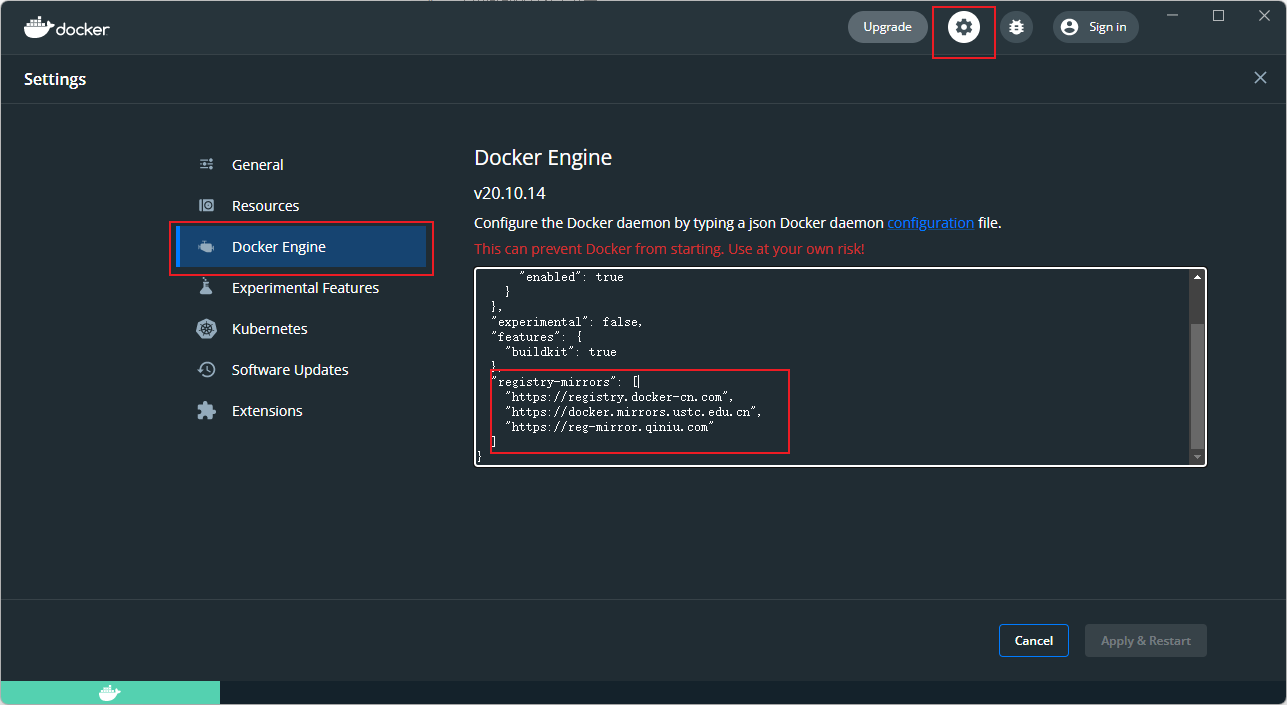Image resolution: width=1287 pixels, height=705 pixels.
Task: Click the Extensions puzzle piece icon
Action: tap(206, 411)
